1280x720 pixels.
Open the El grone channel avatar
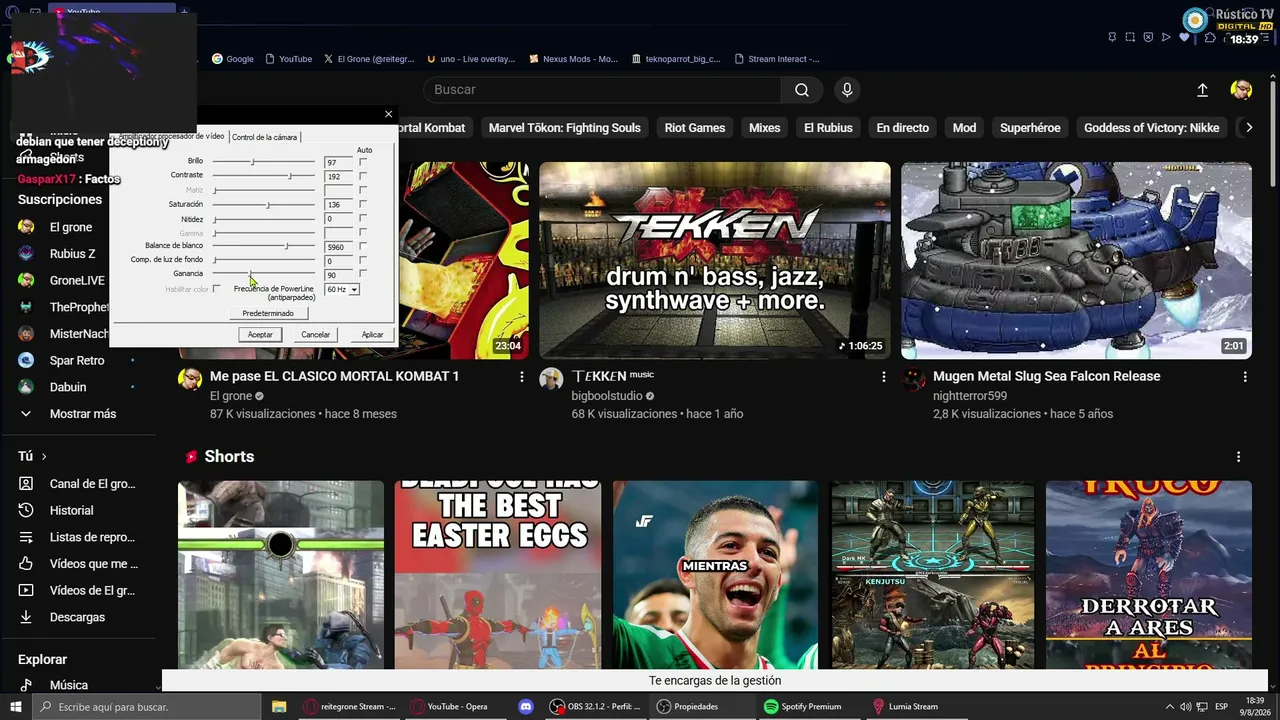[x=190, y=379]
